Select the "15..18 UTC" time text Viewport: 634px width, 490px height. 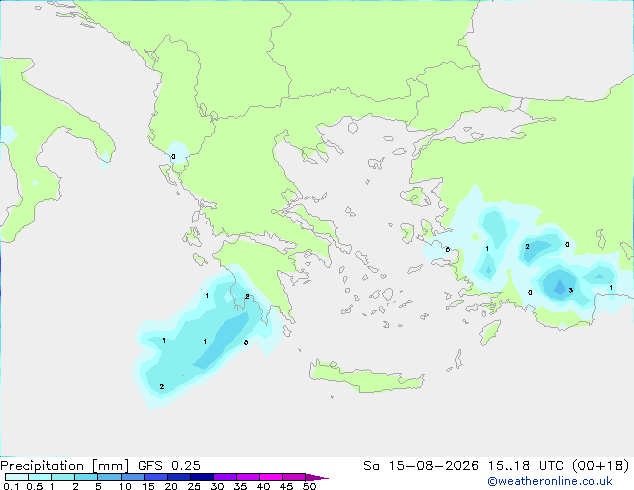pyautogui.click(x=525, y=466)
